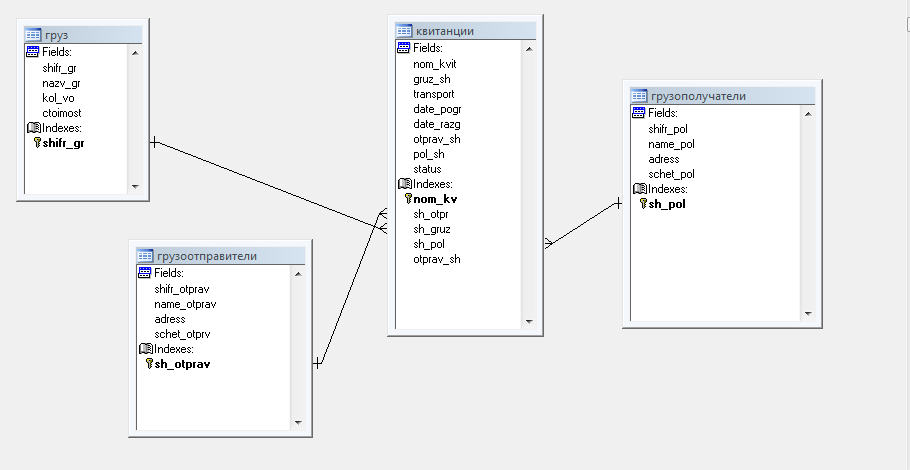910x470 pixels.
Task: Select the nom_kv primary index in квитанции
Action: coord(435,199)
